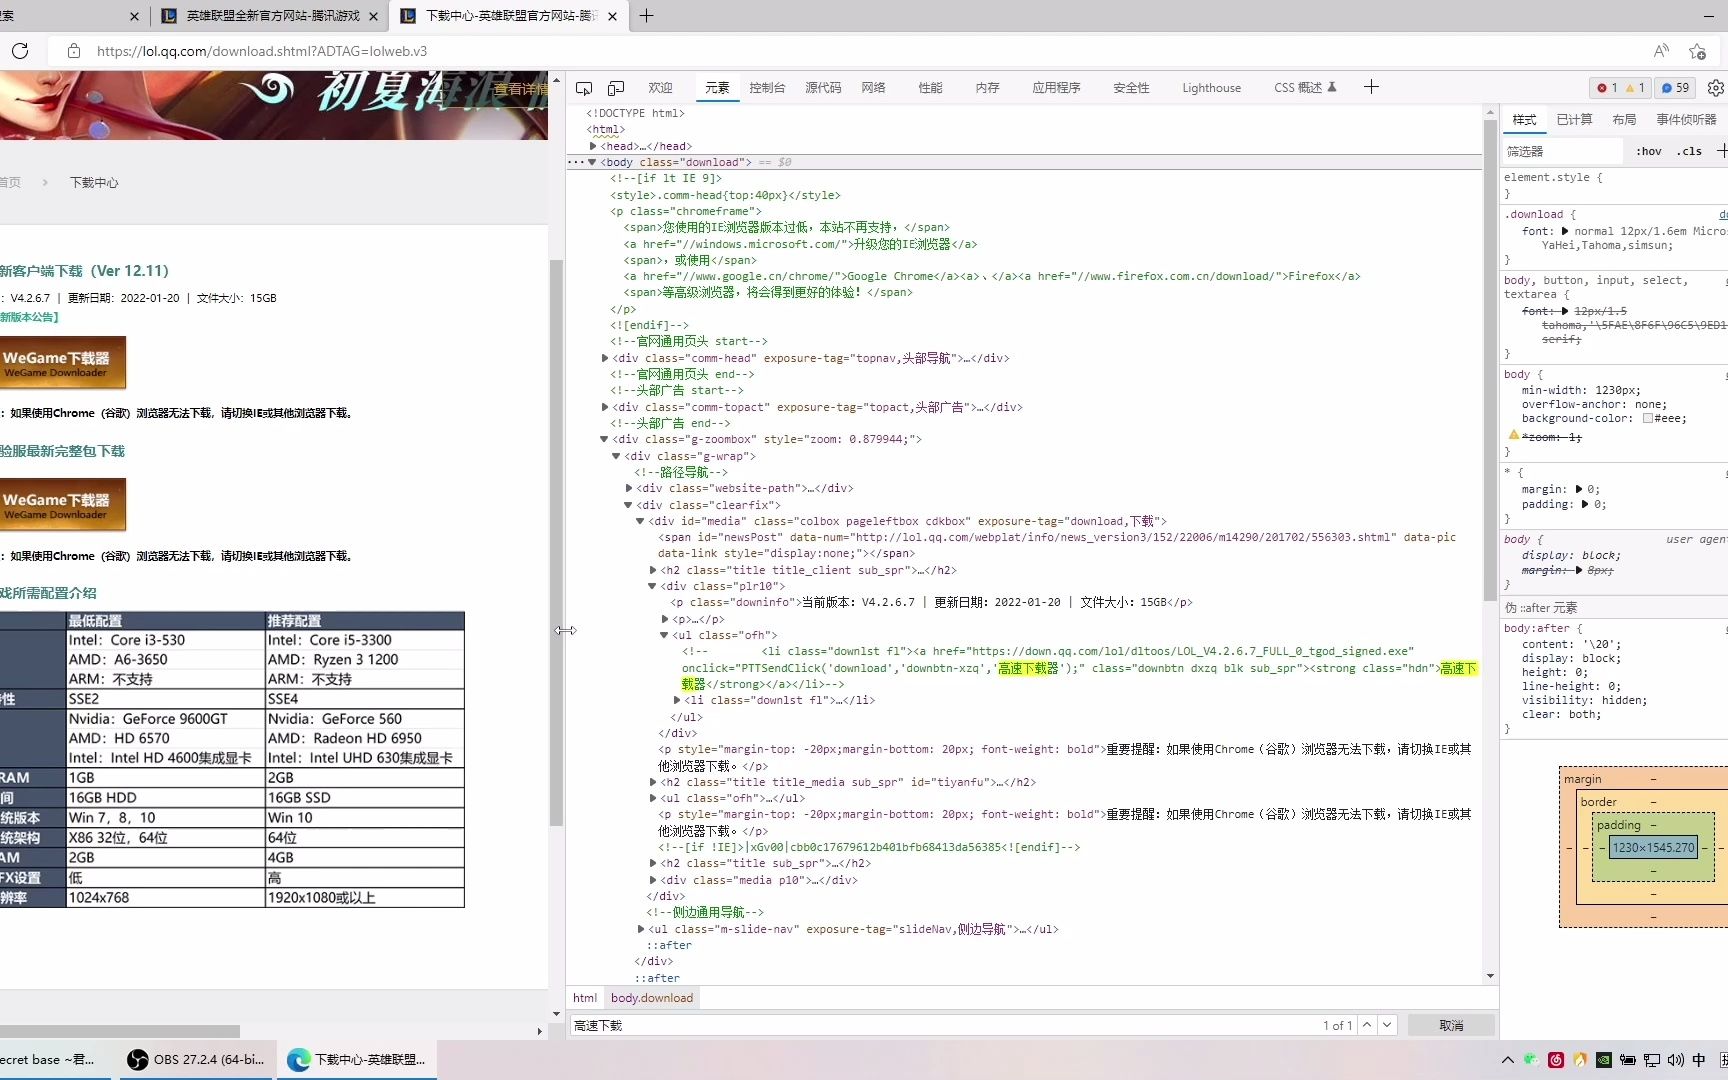Viewport: 1728px width, 1080px height.
Task: Collapse the body class download node
Action: click(x=592, y=162)
